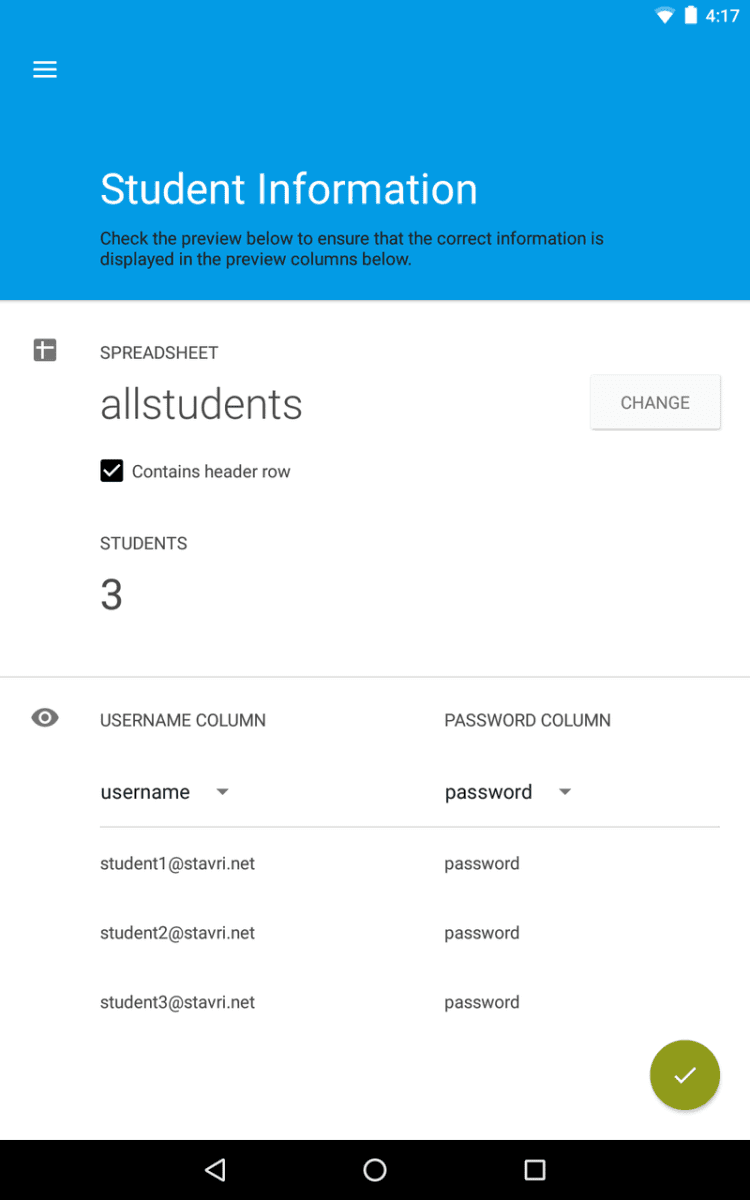Image resolution: width=750 pixels, height=1200 pixels.
Task: Tap the 4:17 status bar clock
Action: [x=722, y=16]
